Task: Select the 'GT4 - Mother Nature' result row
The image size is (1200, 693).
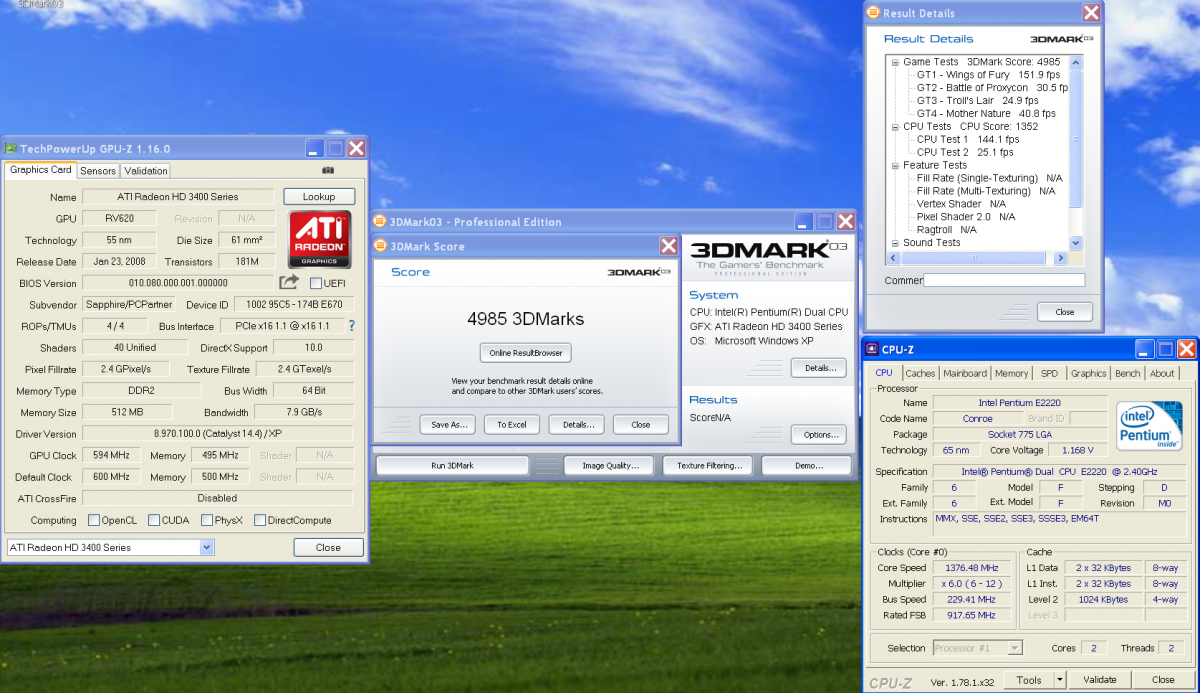Action: point(986,114)
